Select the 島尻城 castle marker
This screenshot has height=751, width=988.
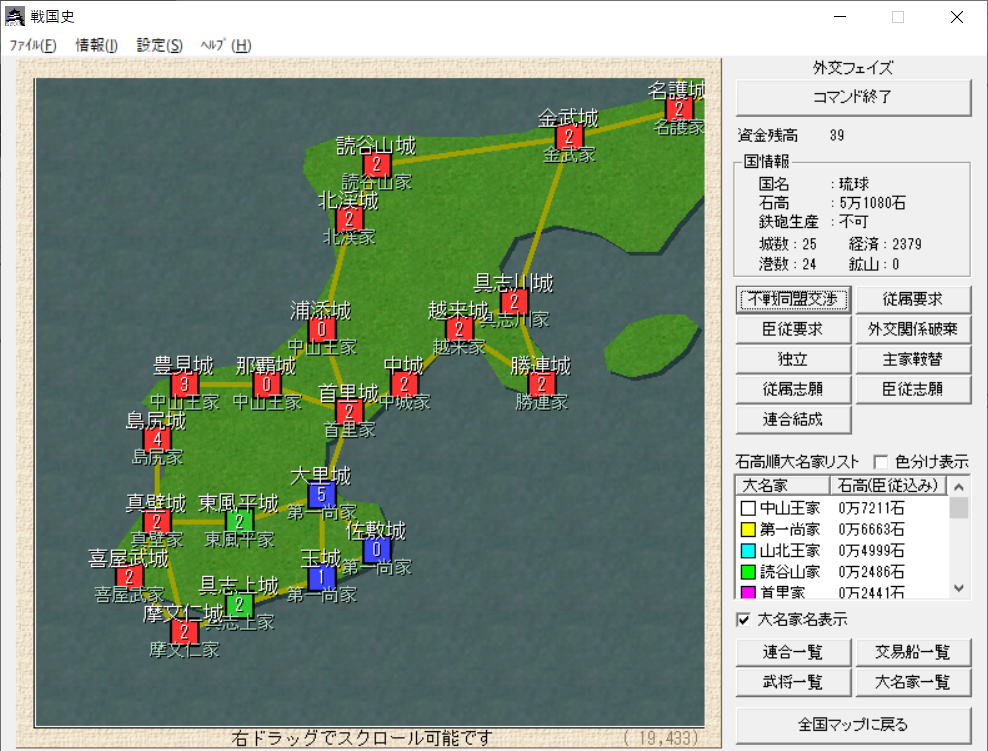[157, 439]
